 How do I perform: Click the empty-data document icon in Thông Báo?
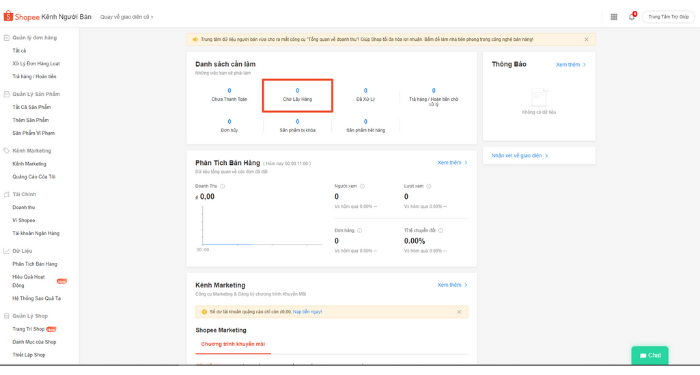pyautogui.click(x=539, y=97)
